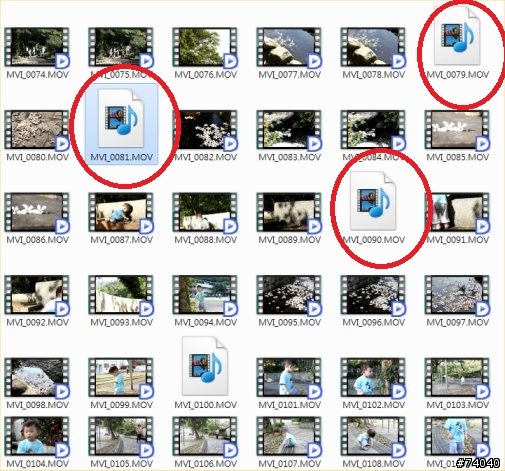Select the MVI_0093.MOV video thumbnail
The width and height of the screenshot is (505, 471).
[121, 295]
